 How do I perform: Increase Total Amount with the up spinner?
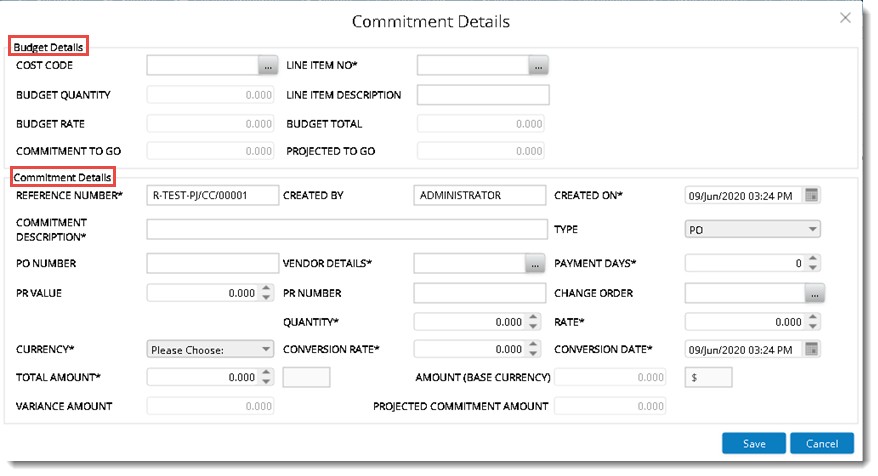click(267, 373)
